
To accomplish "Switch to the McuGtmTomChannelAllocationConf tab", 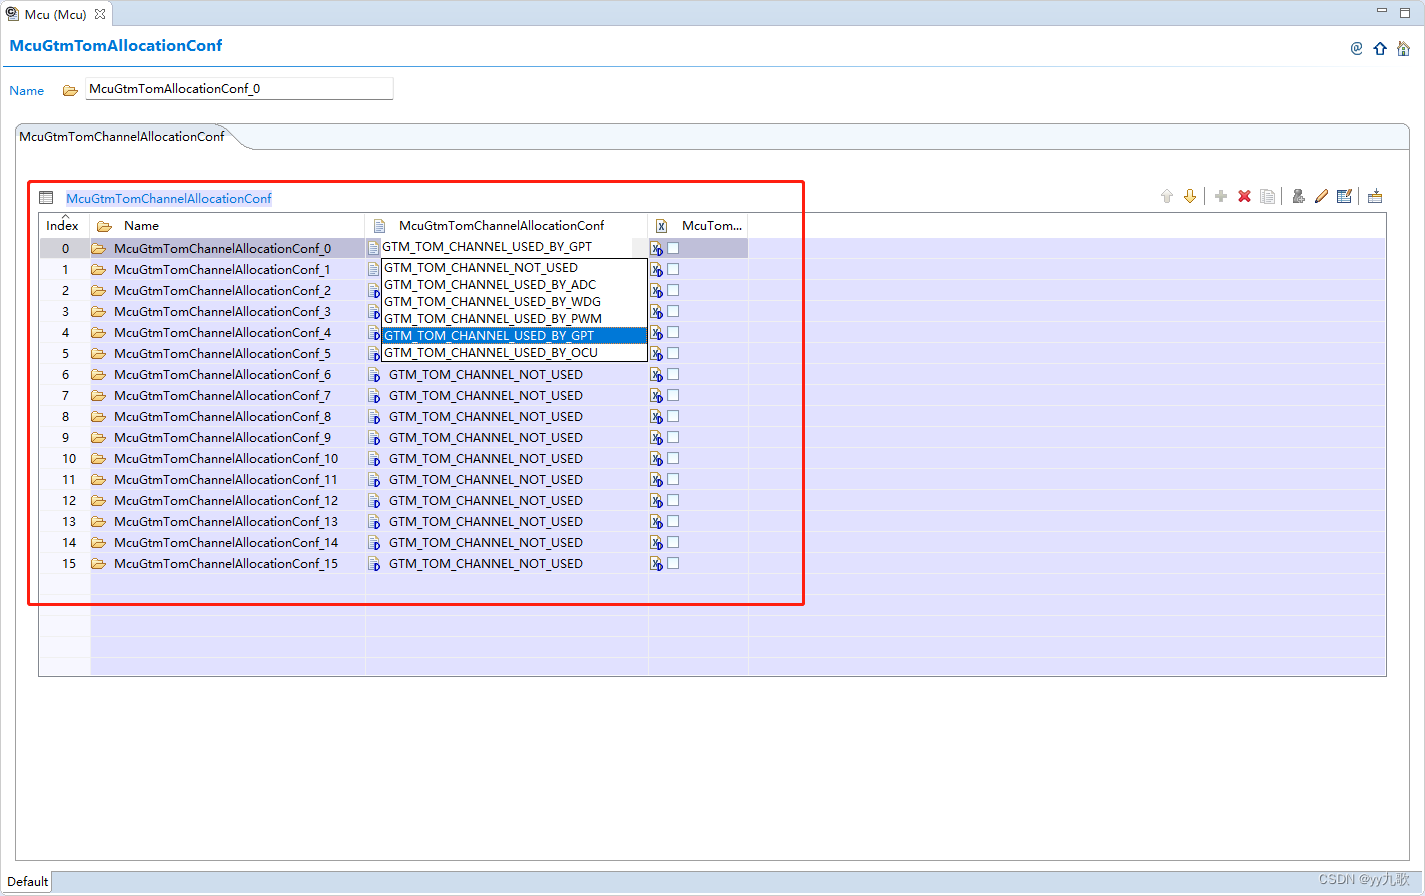I will click(x=120, y=136).
